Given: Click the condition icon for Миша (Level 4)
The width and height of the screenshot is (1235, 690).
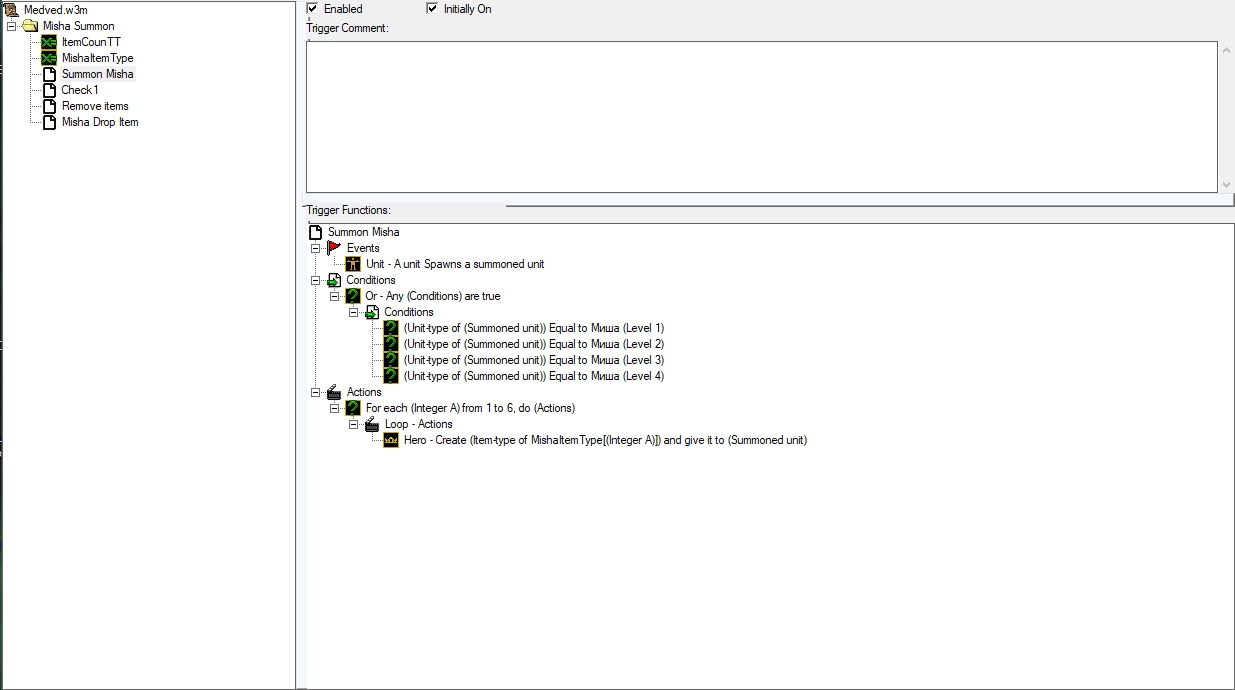Looking at the screenshot, I should tap(391, 376).
